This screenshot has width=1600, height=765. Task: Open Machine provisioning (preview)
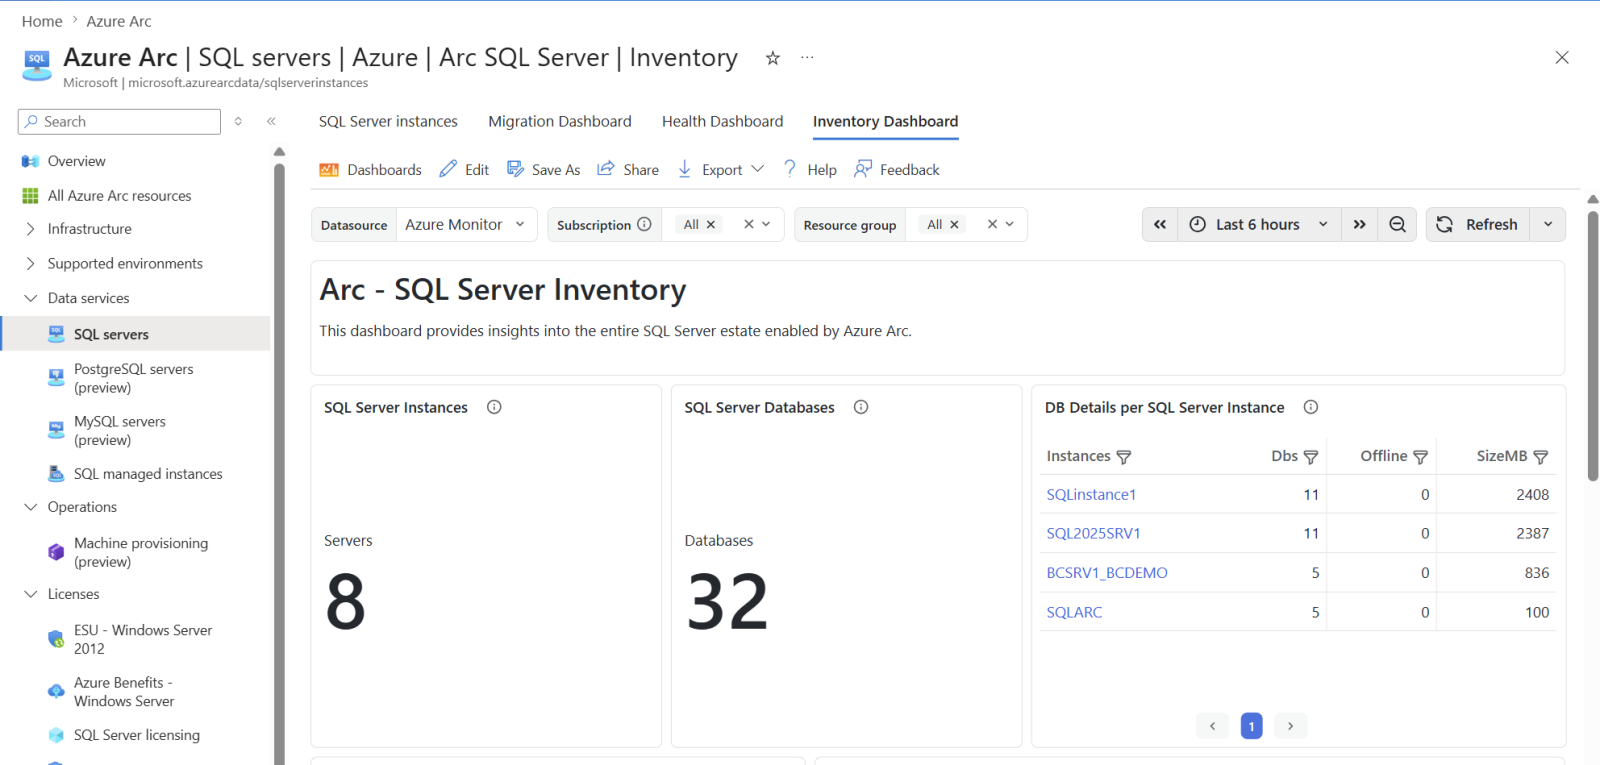(x=140, y=552)
